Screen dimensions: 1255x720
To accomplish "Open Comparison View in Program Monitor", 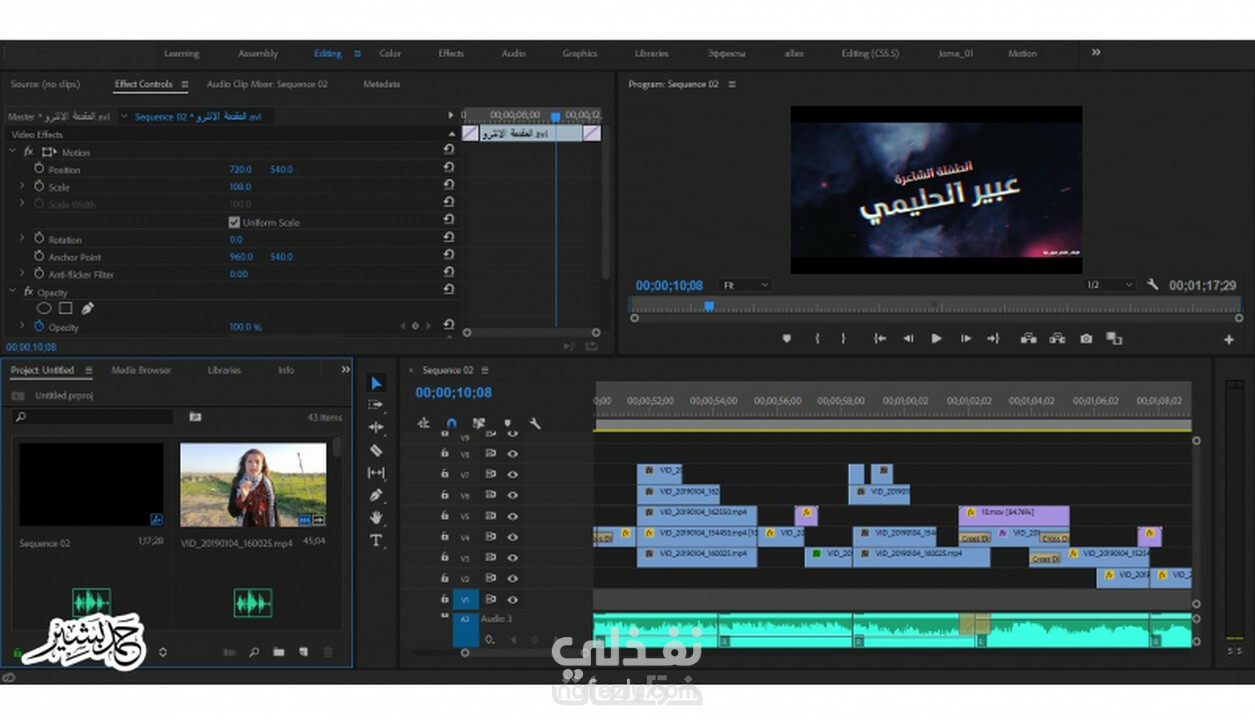I will (1114, 339).
